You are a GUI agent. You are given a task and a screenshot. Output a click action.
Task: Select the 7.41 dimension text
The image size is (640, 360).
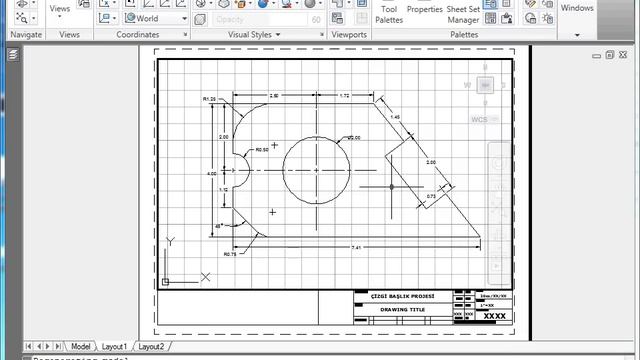click(356, 248)
